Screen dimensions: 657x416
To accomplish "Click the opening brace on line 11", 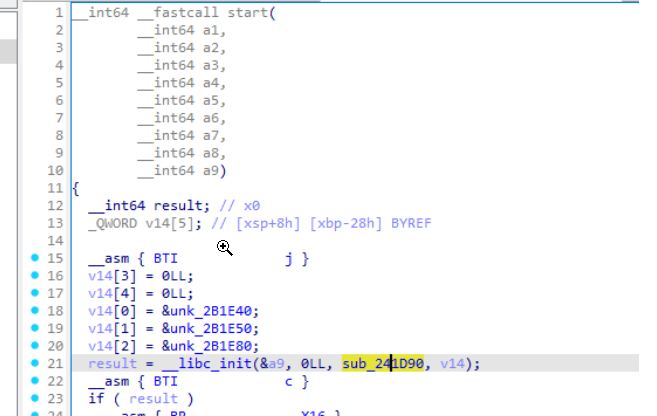I will (76, 189).
